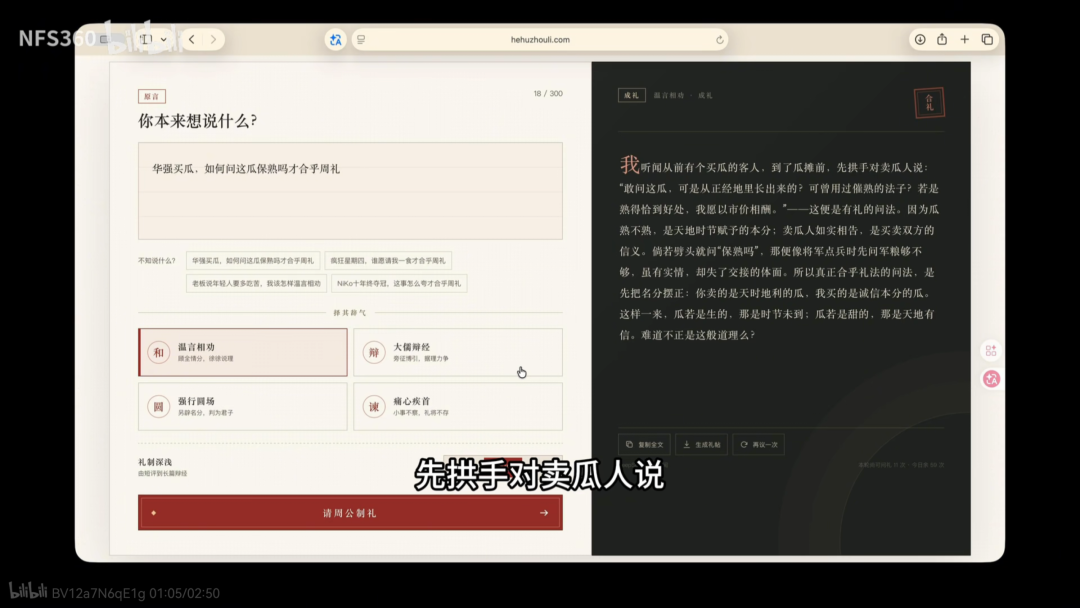Screen dimensions: 1080x608
Task: Show the tab overview icon
Action: [x=987, y=39]
